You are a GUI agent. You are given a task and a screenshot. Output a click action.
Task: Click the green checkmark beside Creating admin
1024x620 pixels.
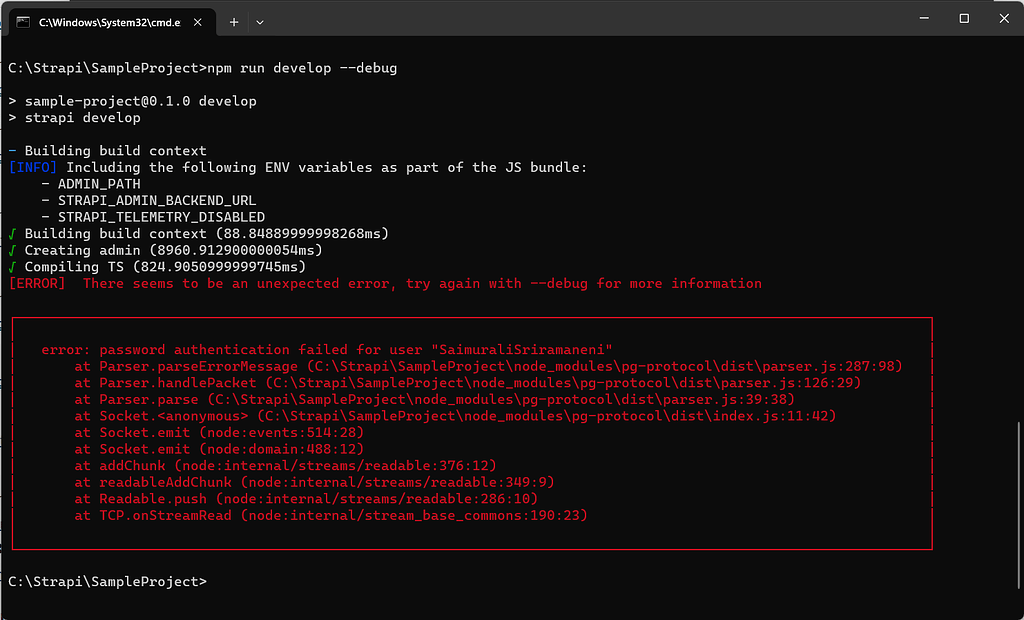(x=13, y=250)
